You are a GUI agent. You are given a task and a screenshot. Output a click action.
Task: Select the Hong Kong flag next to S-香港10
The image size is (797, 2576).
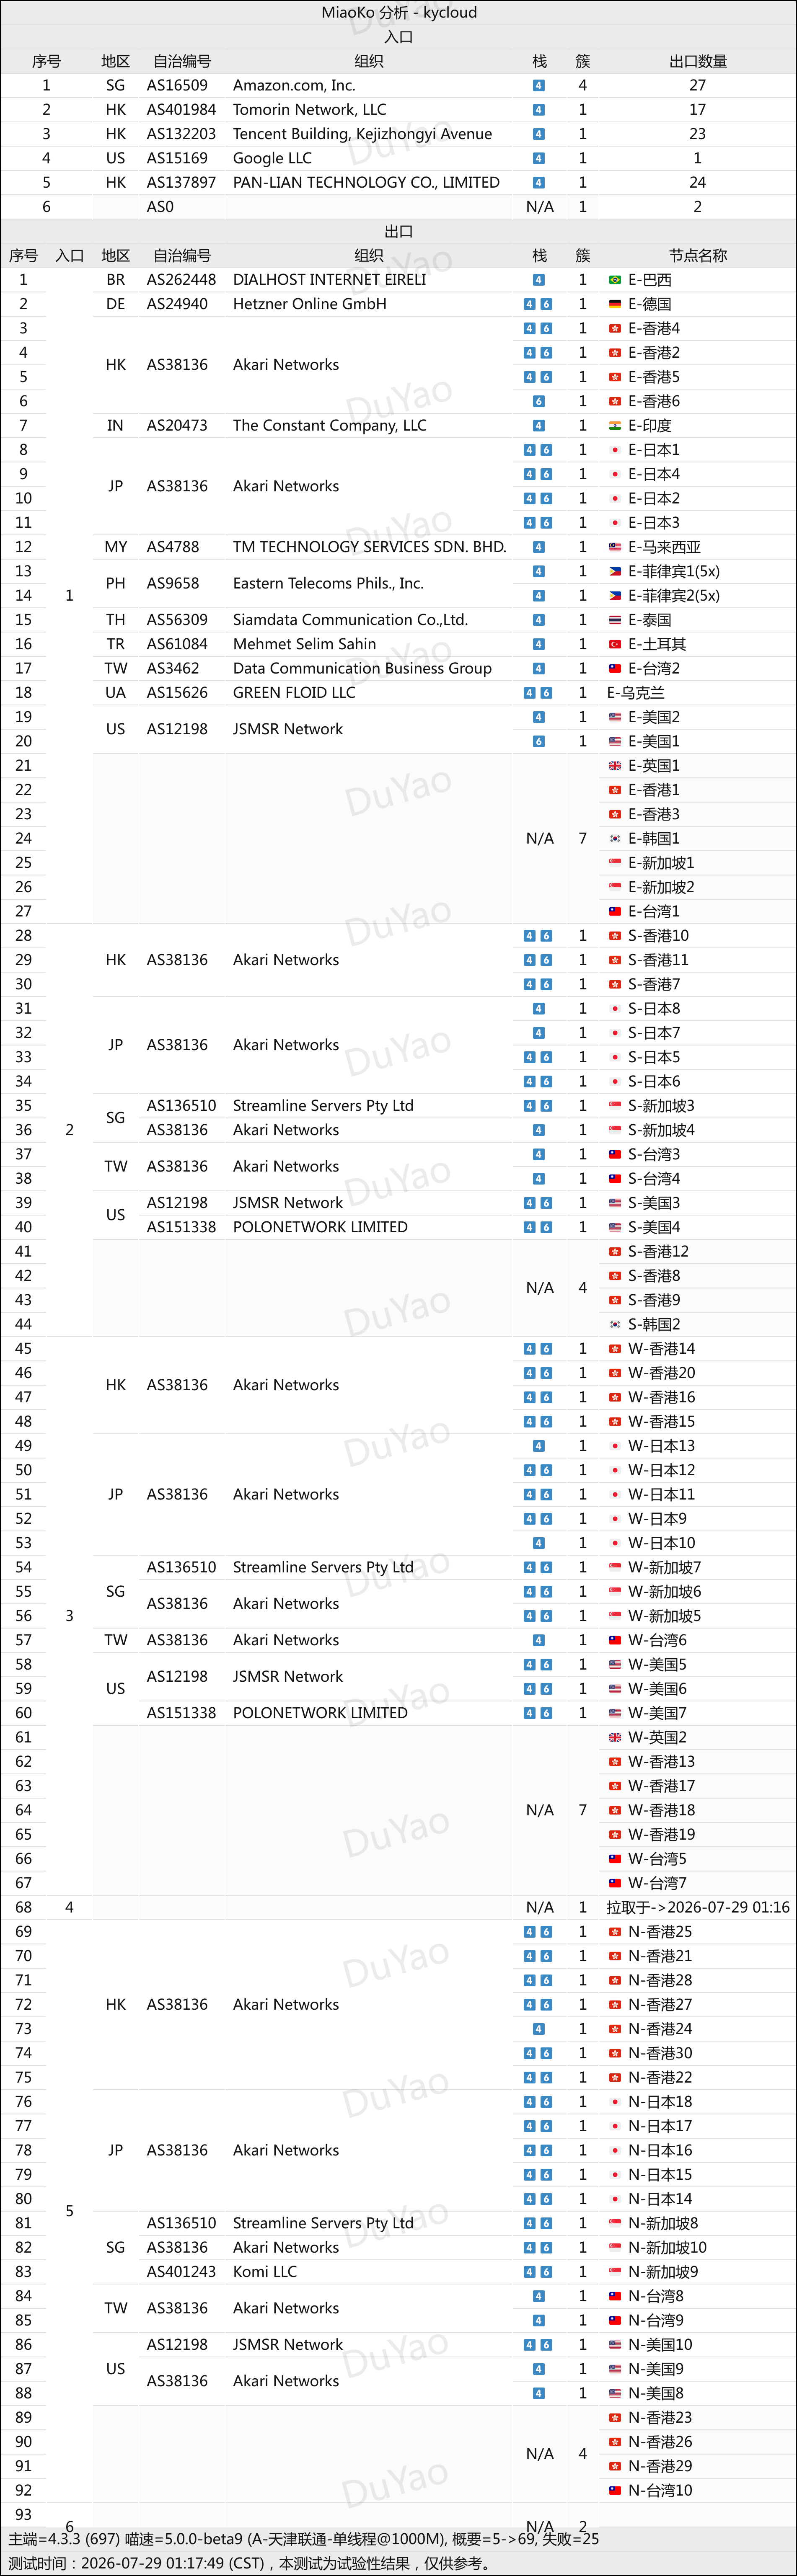(x=615, y=936)
